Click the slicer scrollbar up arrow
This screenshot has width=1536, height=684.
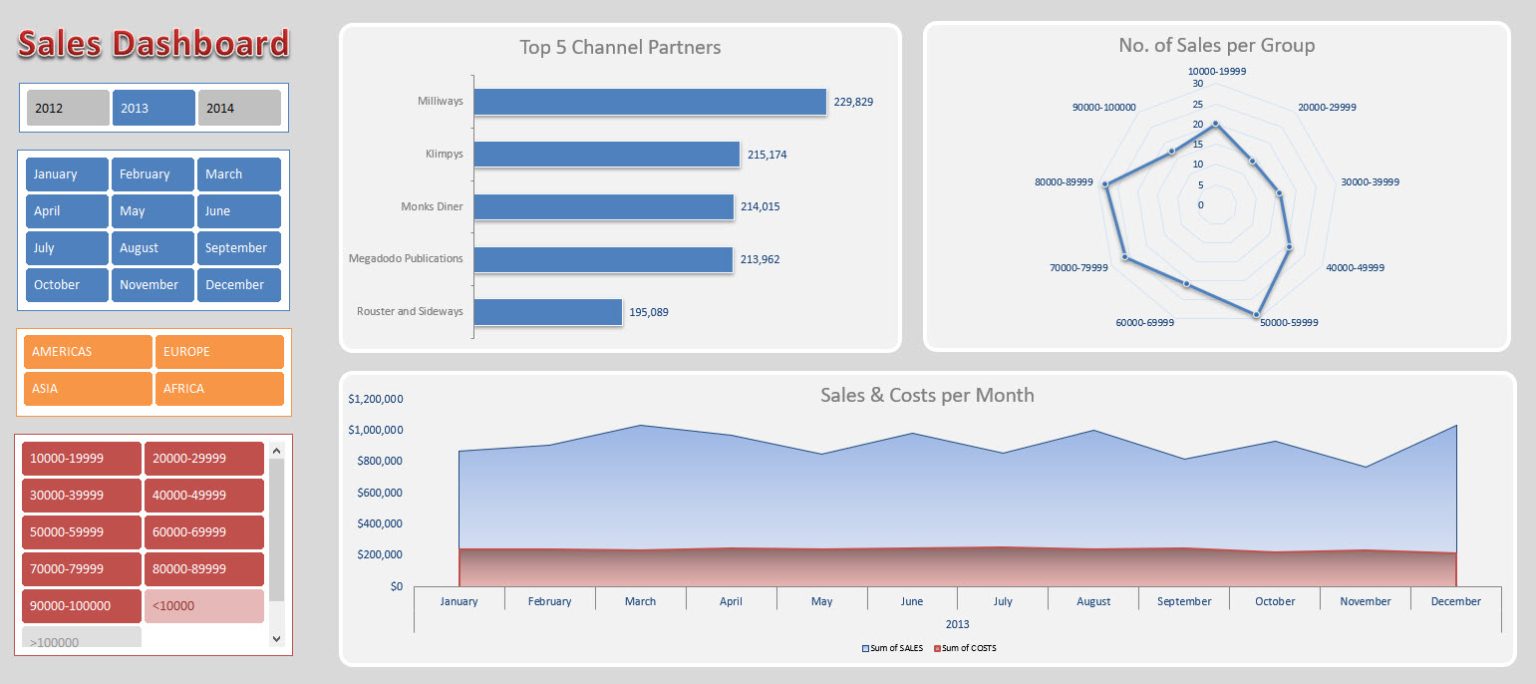(277, 451)
